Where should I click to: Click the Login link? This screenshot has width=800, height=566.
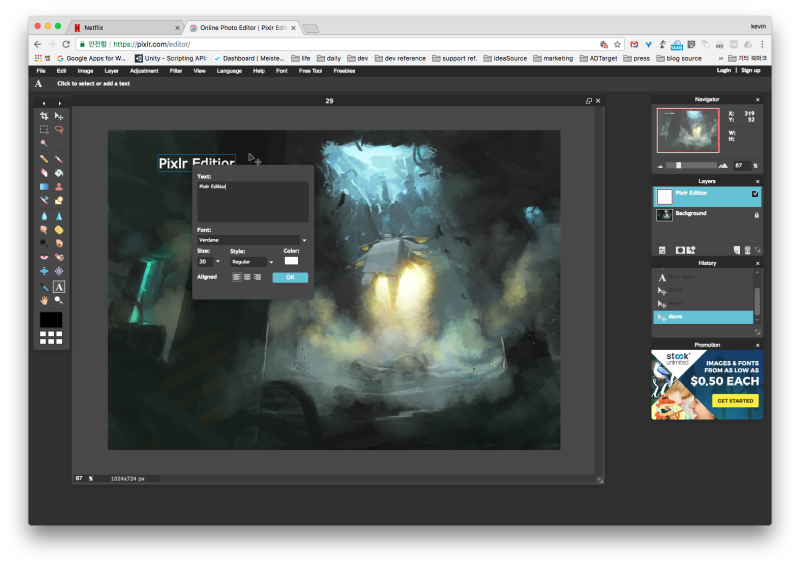pos(723,70)
